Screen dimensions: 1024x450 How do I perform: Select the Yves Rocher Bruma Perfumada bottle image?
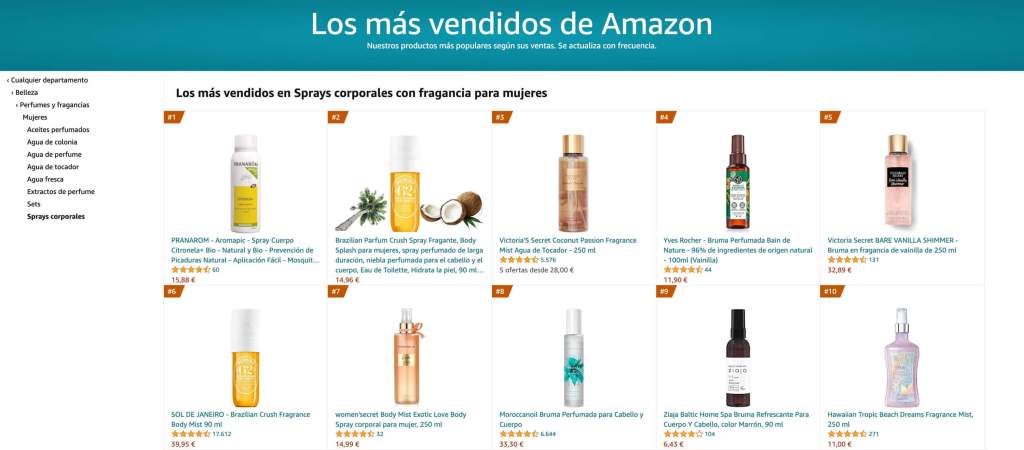tap(737, 182)
